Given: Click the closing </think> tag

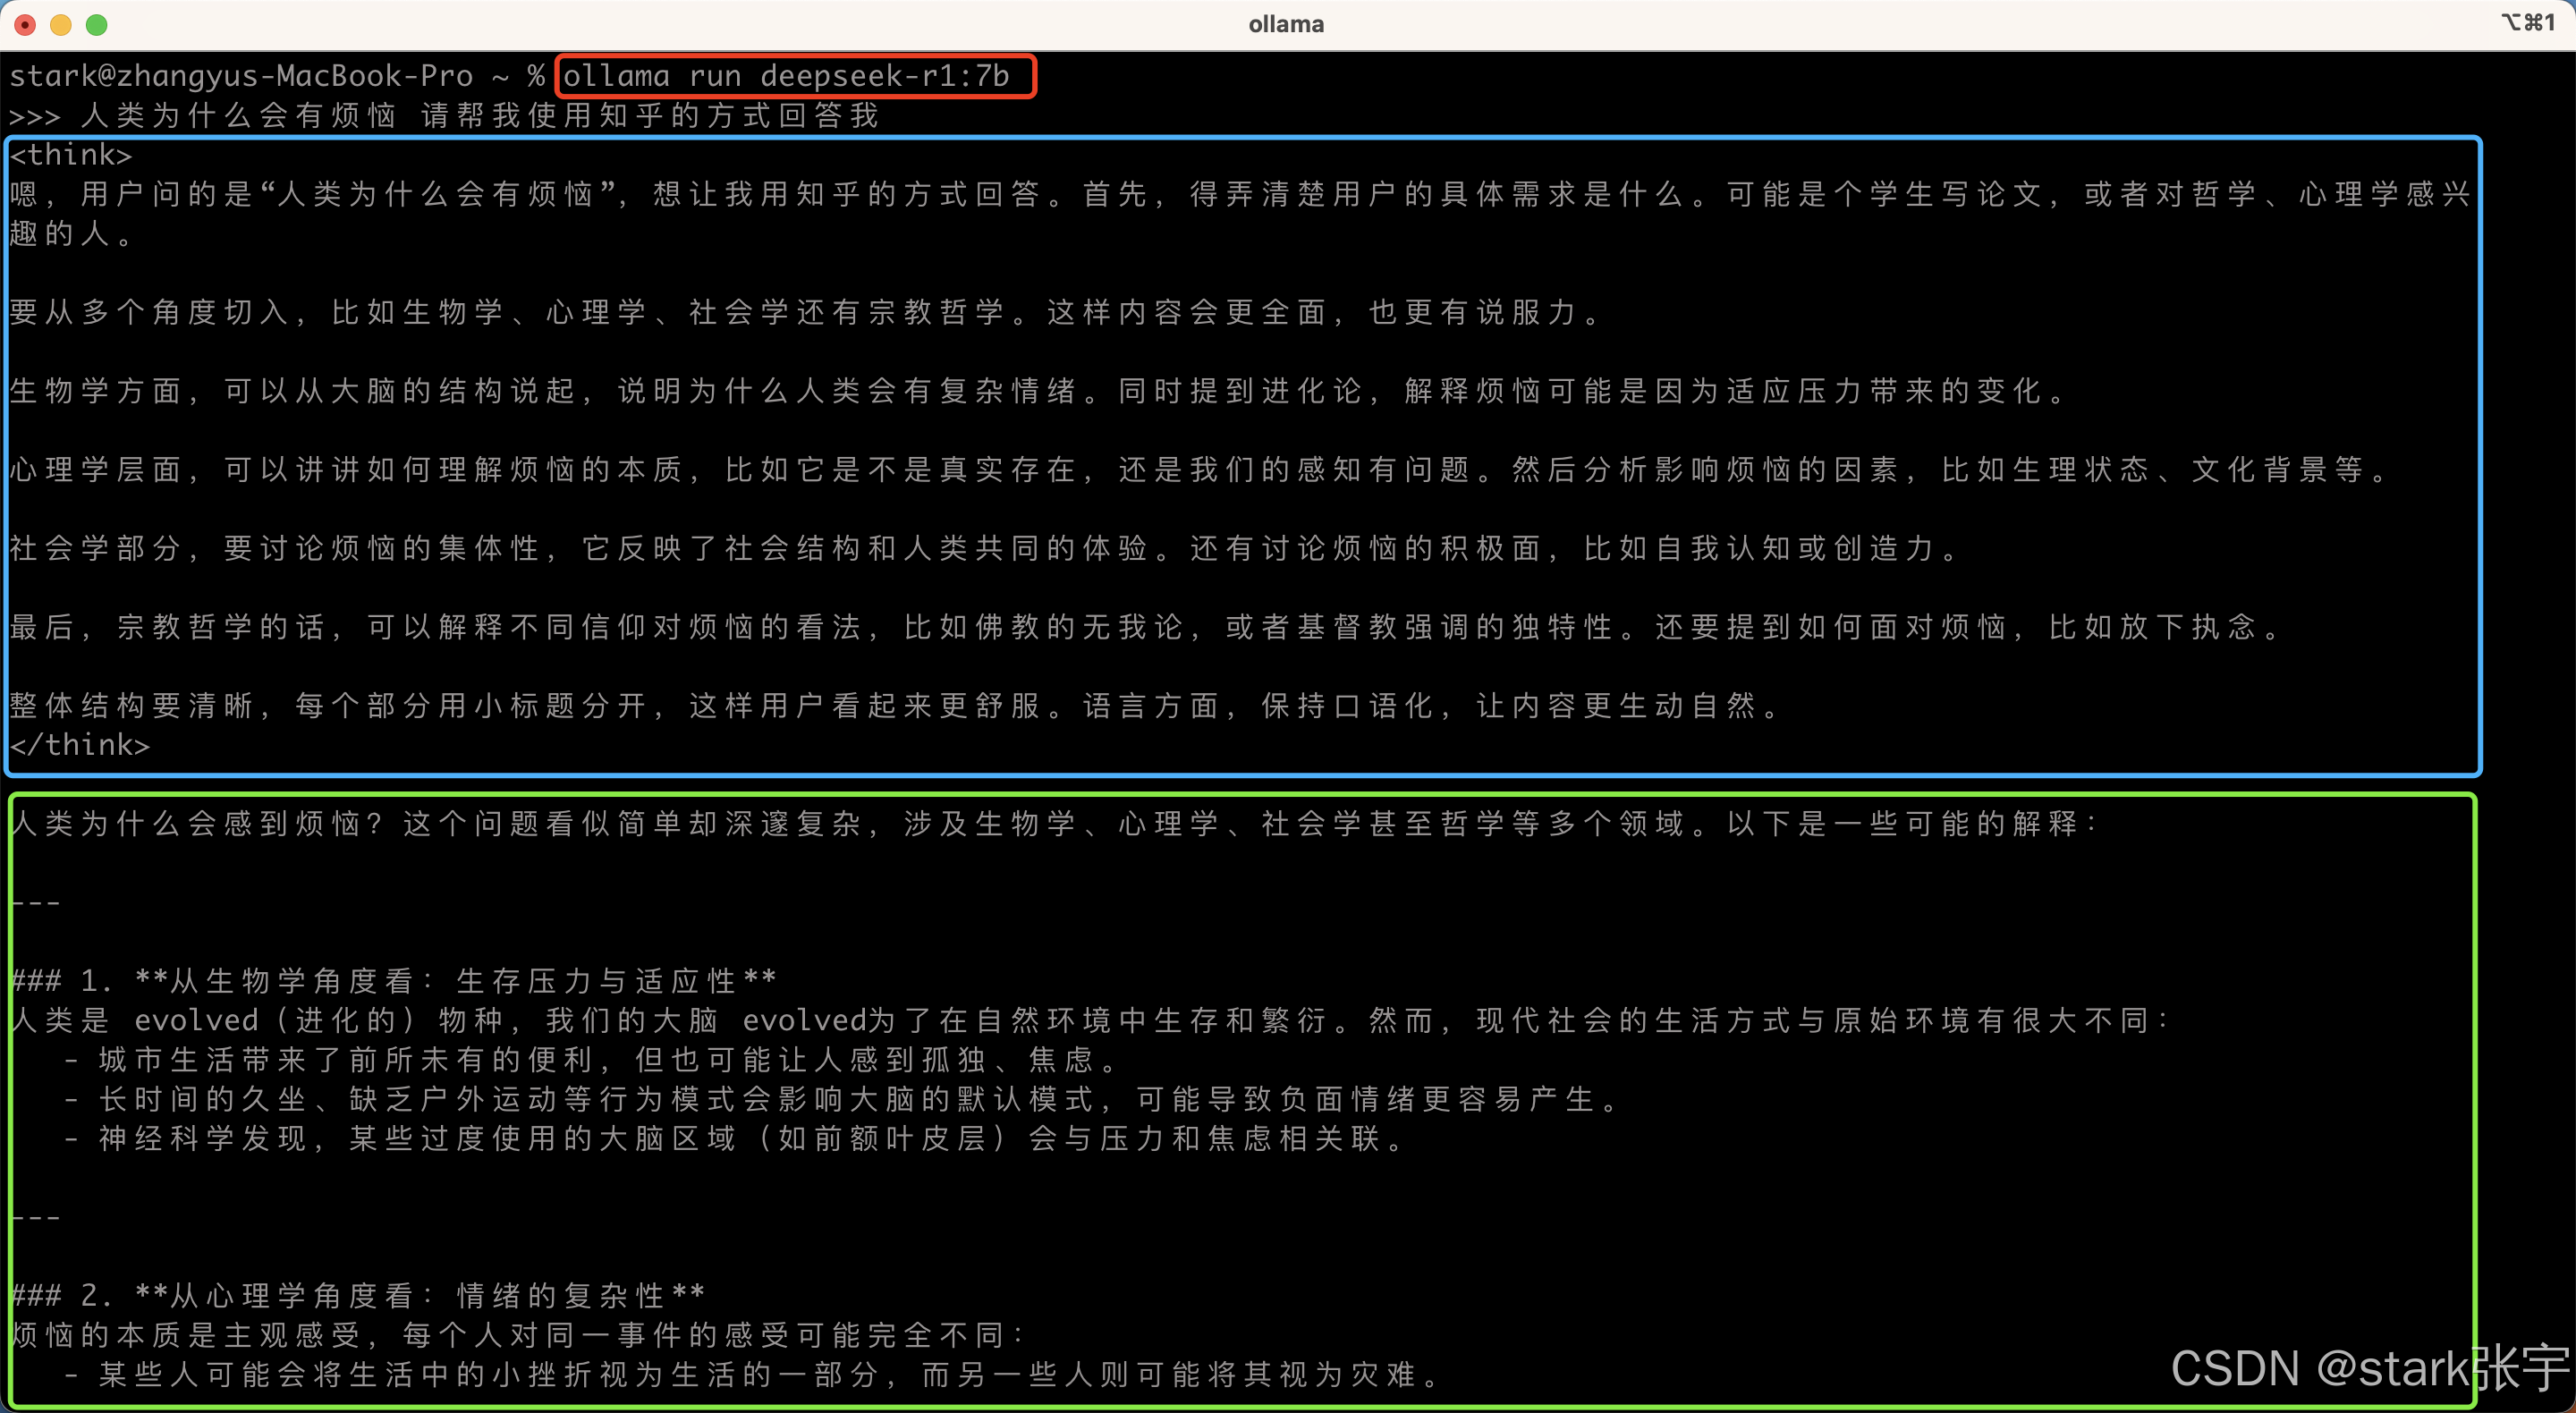Looking at the screenshot, I should [x=80, y=745].
